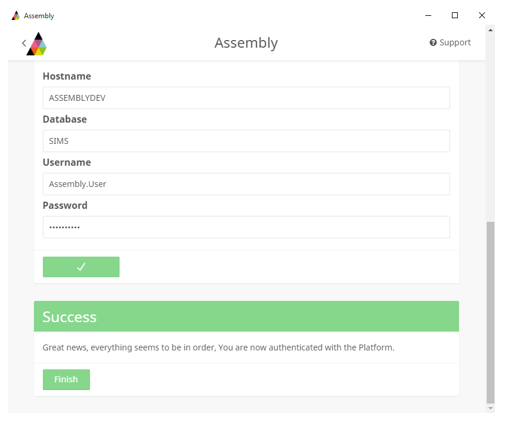Click the Finish button
Screen dimensions: 509x429
pyautogui.click(x=66, y=380)
